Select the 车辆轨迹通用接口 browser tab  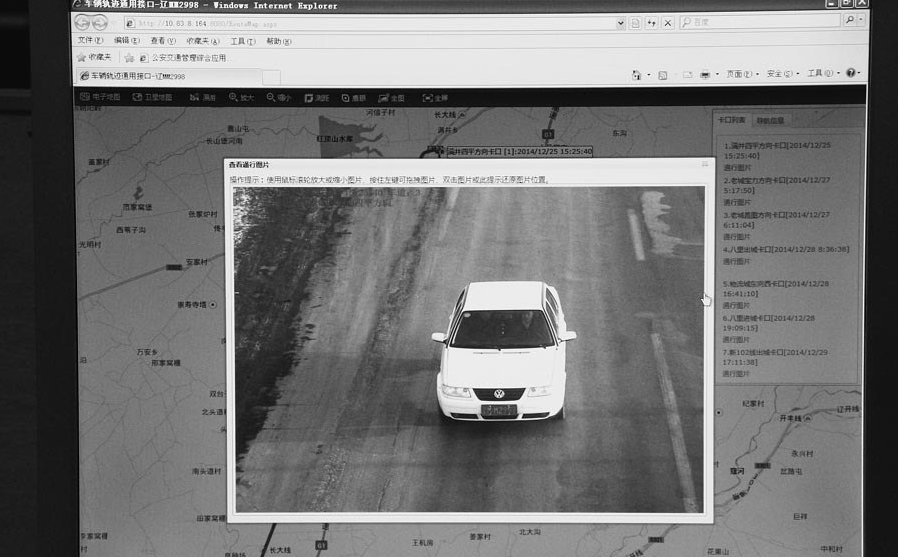tap(169, 76)
